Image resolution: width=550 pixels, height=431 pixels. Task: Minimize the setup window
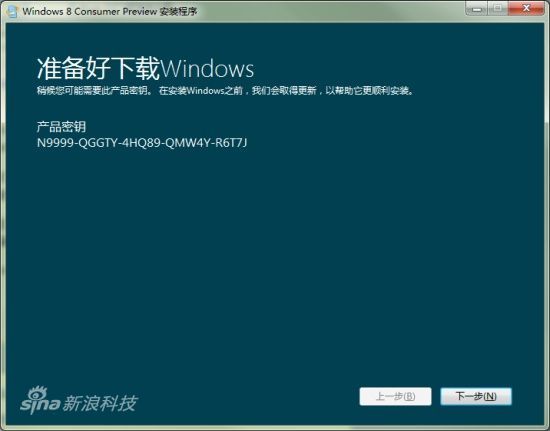pos(476,8)
